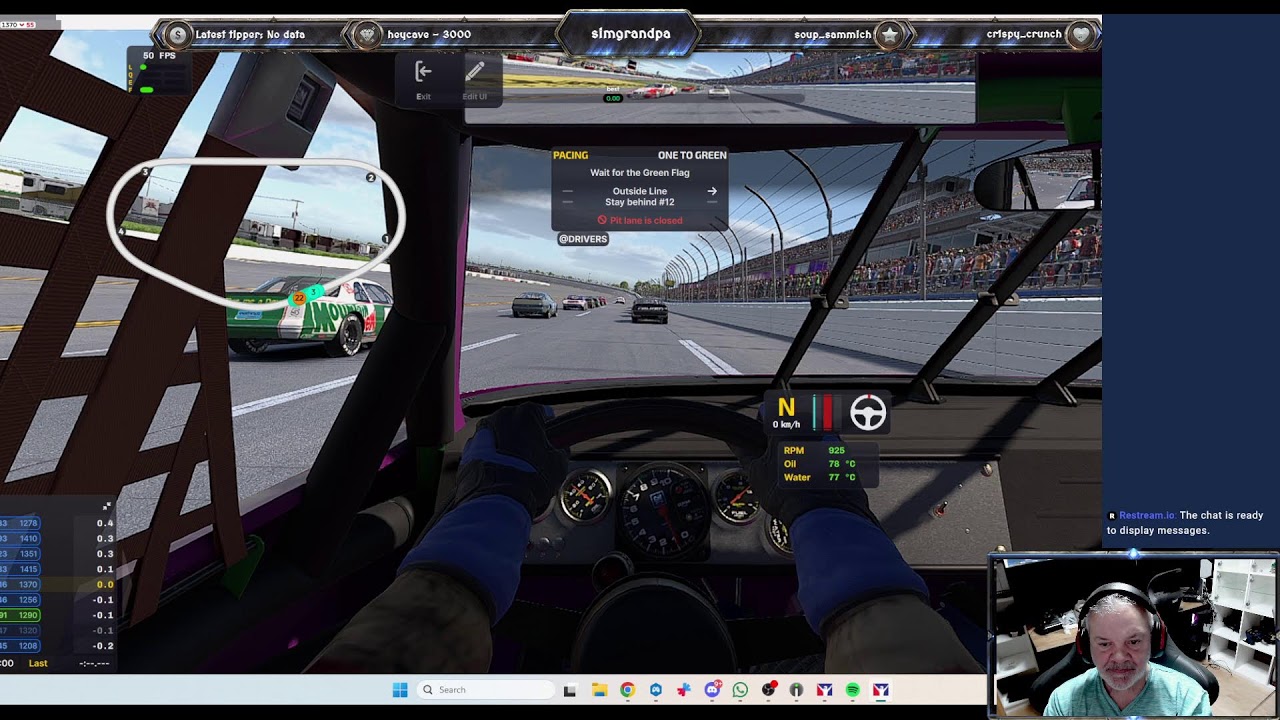Click the Edit UI pencil icon
The height and width of the screenshot is (720, 1280).
(475, 72)
